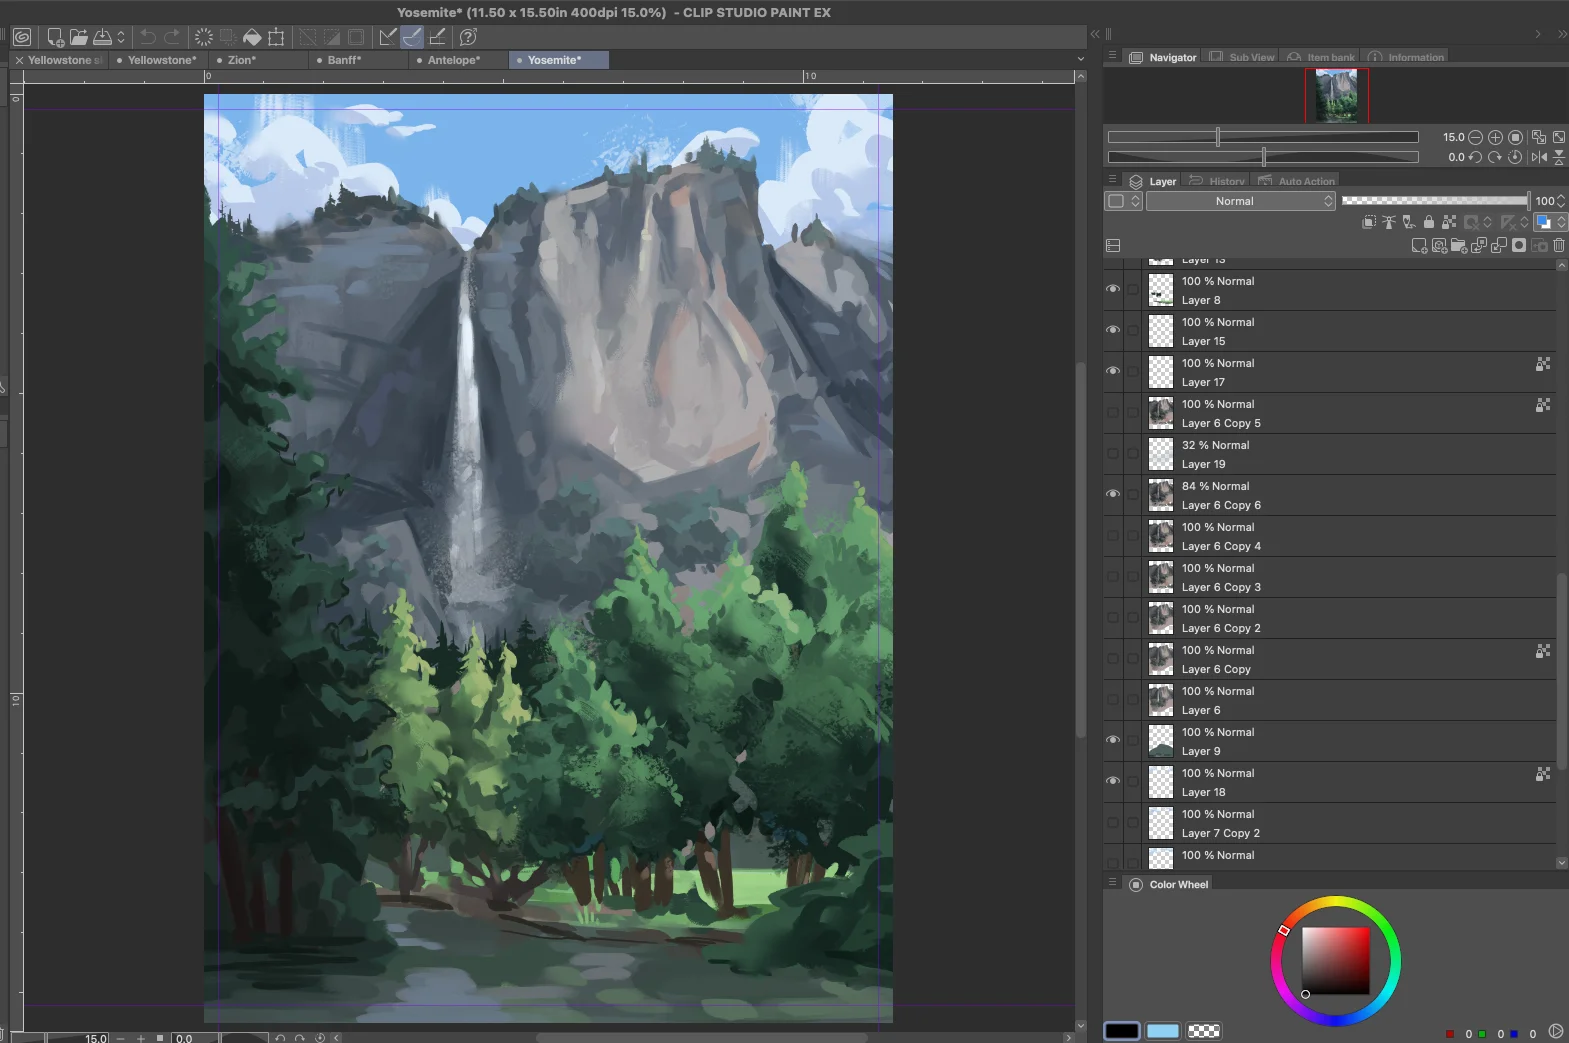Hide Layer 17 with eye icon
Image resolution: width=1569 pixels, height=1043 pixels.
tap(1113, 371)
